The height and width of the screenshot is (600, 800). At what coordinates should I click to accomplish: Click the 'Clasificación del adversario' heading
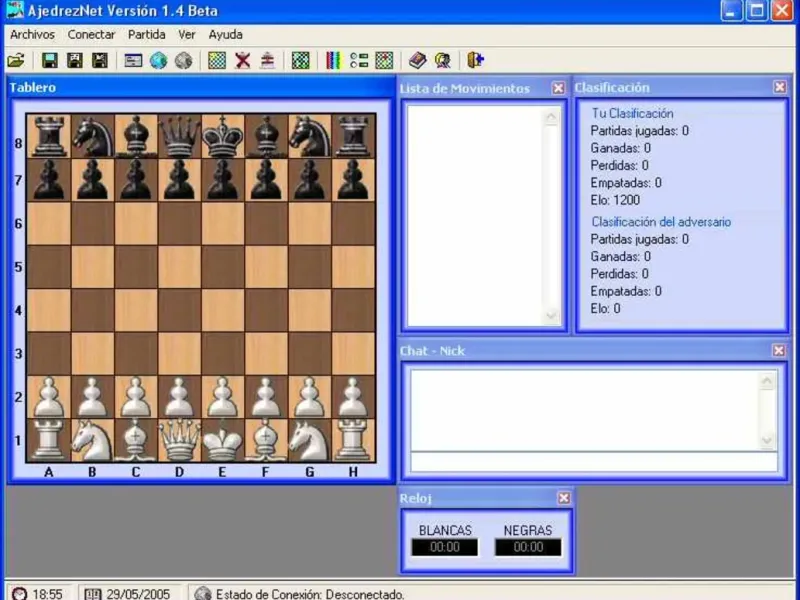pos(661,222)
